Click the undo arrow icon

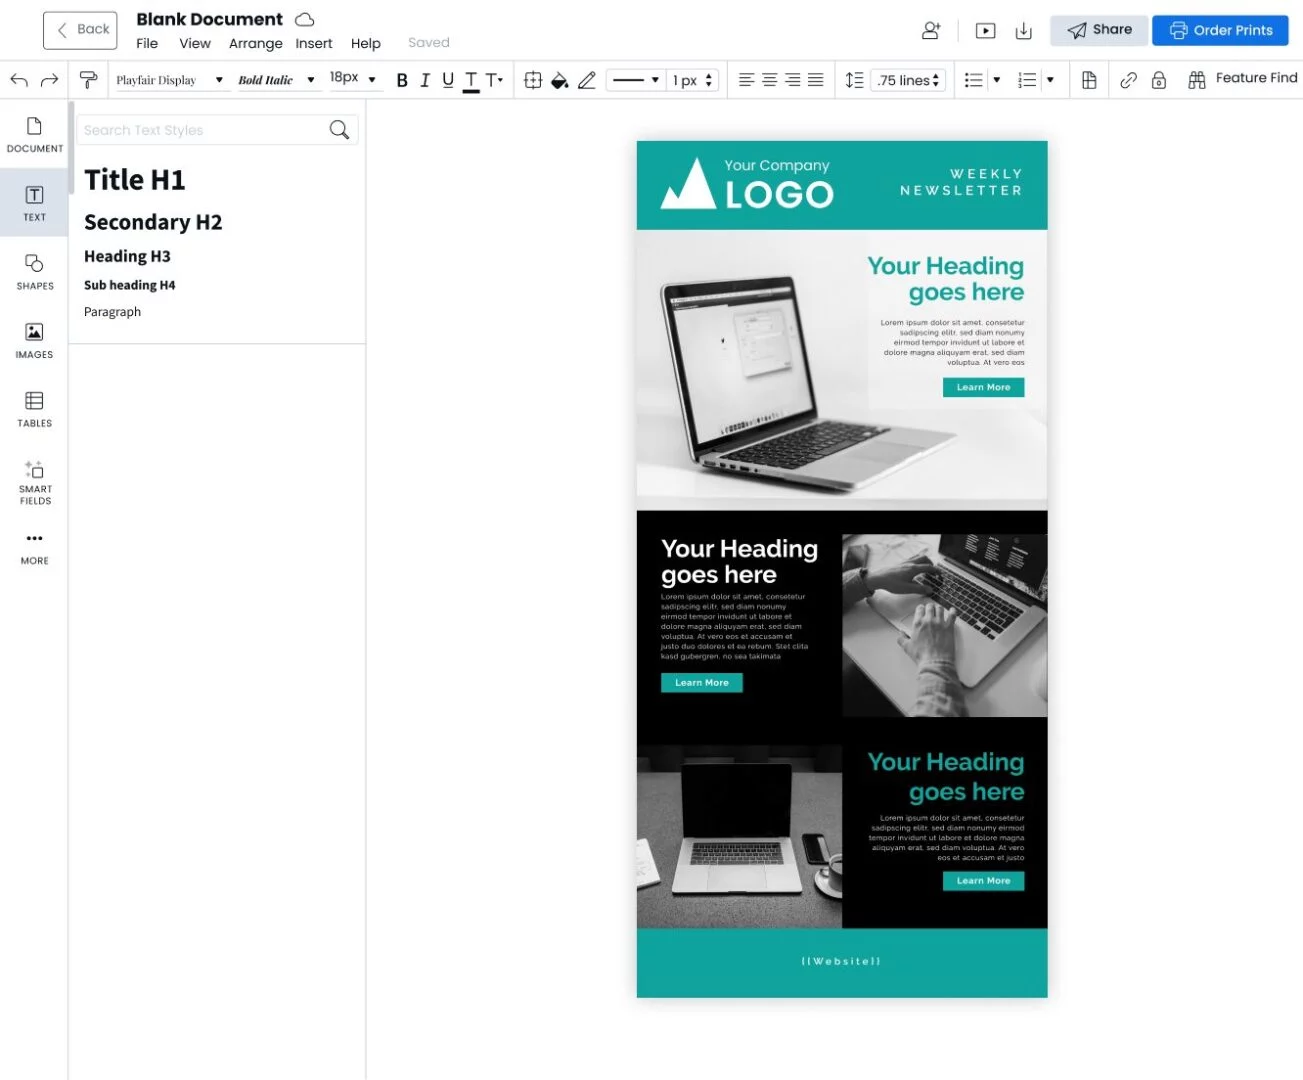point(19,80)
